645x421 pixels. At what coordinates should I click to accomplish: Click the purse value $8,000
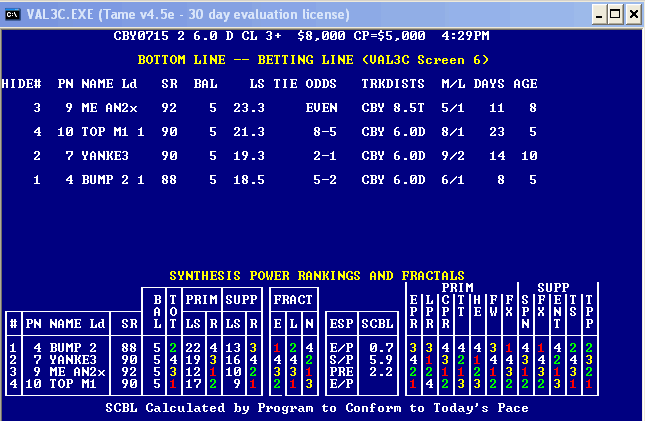tap(321, 36)
